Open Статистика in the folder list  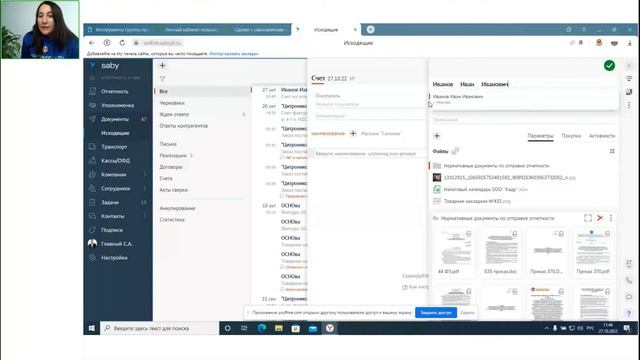tap(172, 220)
